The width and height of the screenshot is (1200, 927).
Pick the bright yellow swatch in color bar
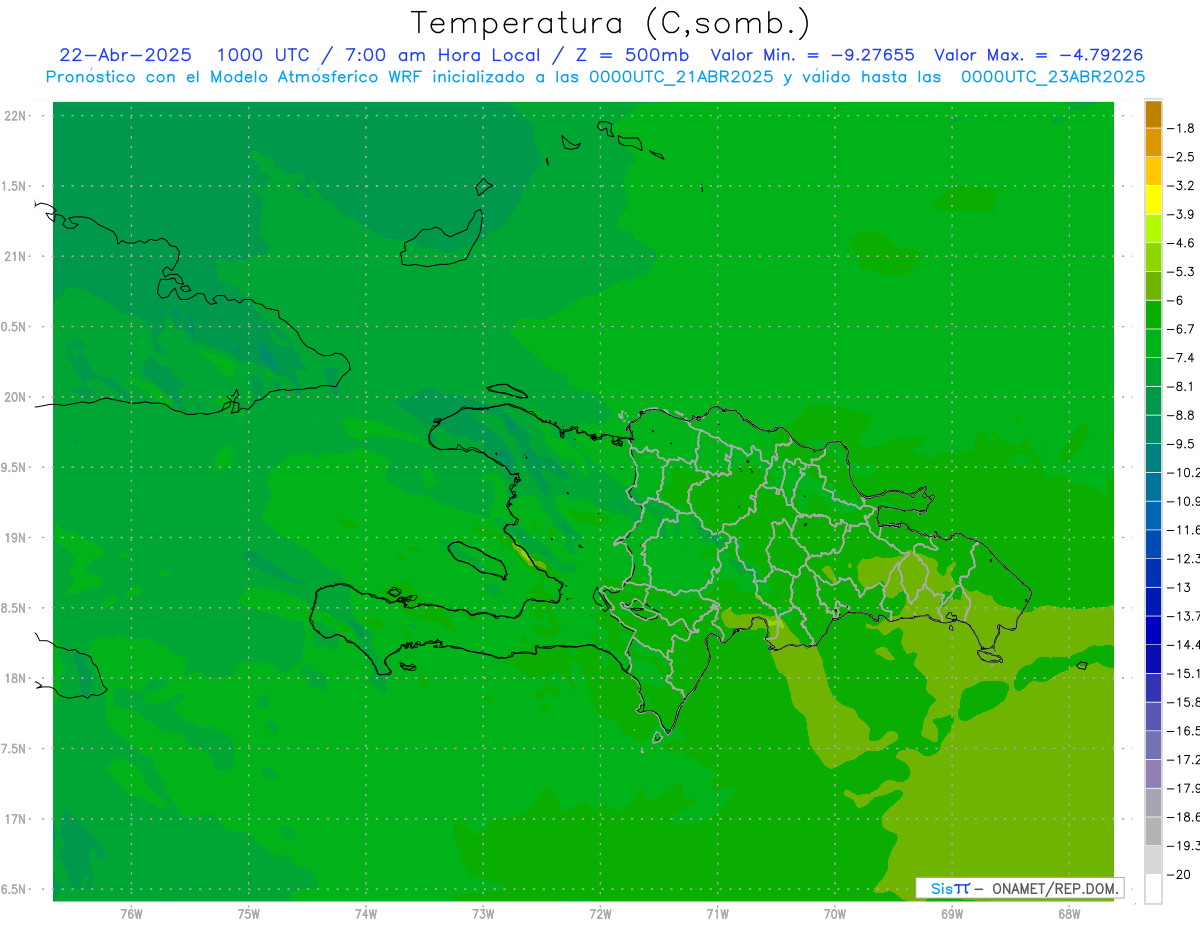[x=1153, y=199]
